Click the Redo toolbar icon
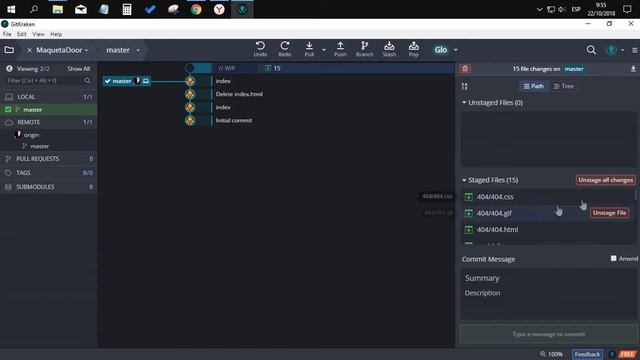The width and height of the screenshot is (640, 360). [x=284, y=49]
